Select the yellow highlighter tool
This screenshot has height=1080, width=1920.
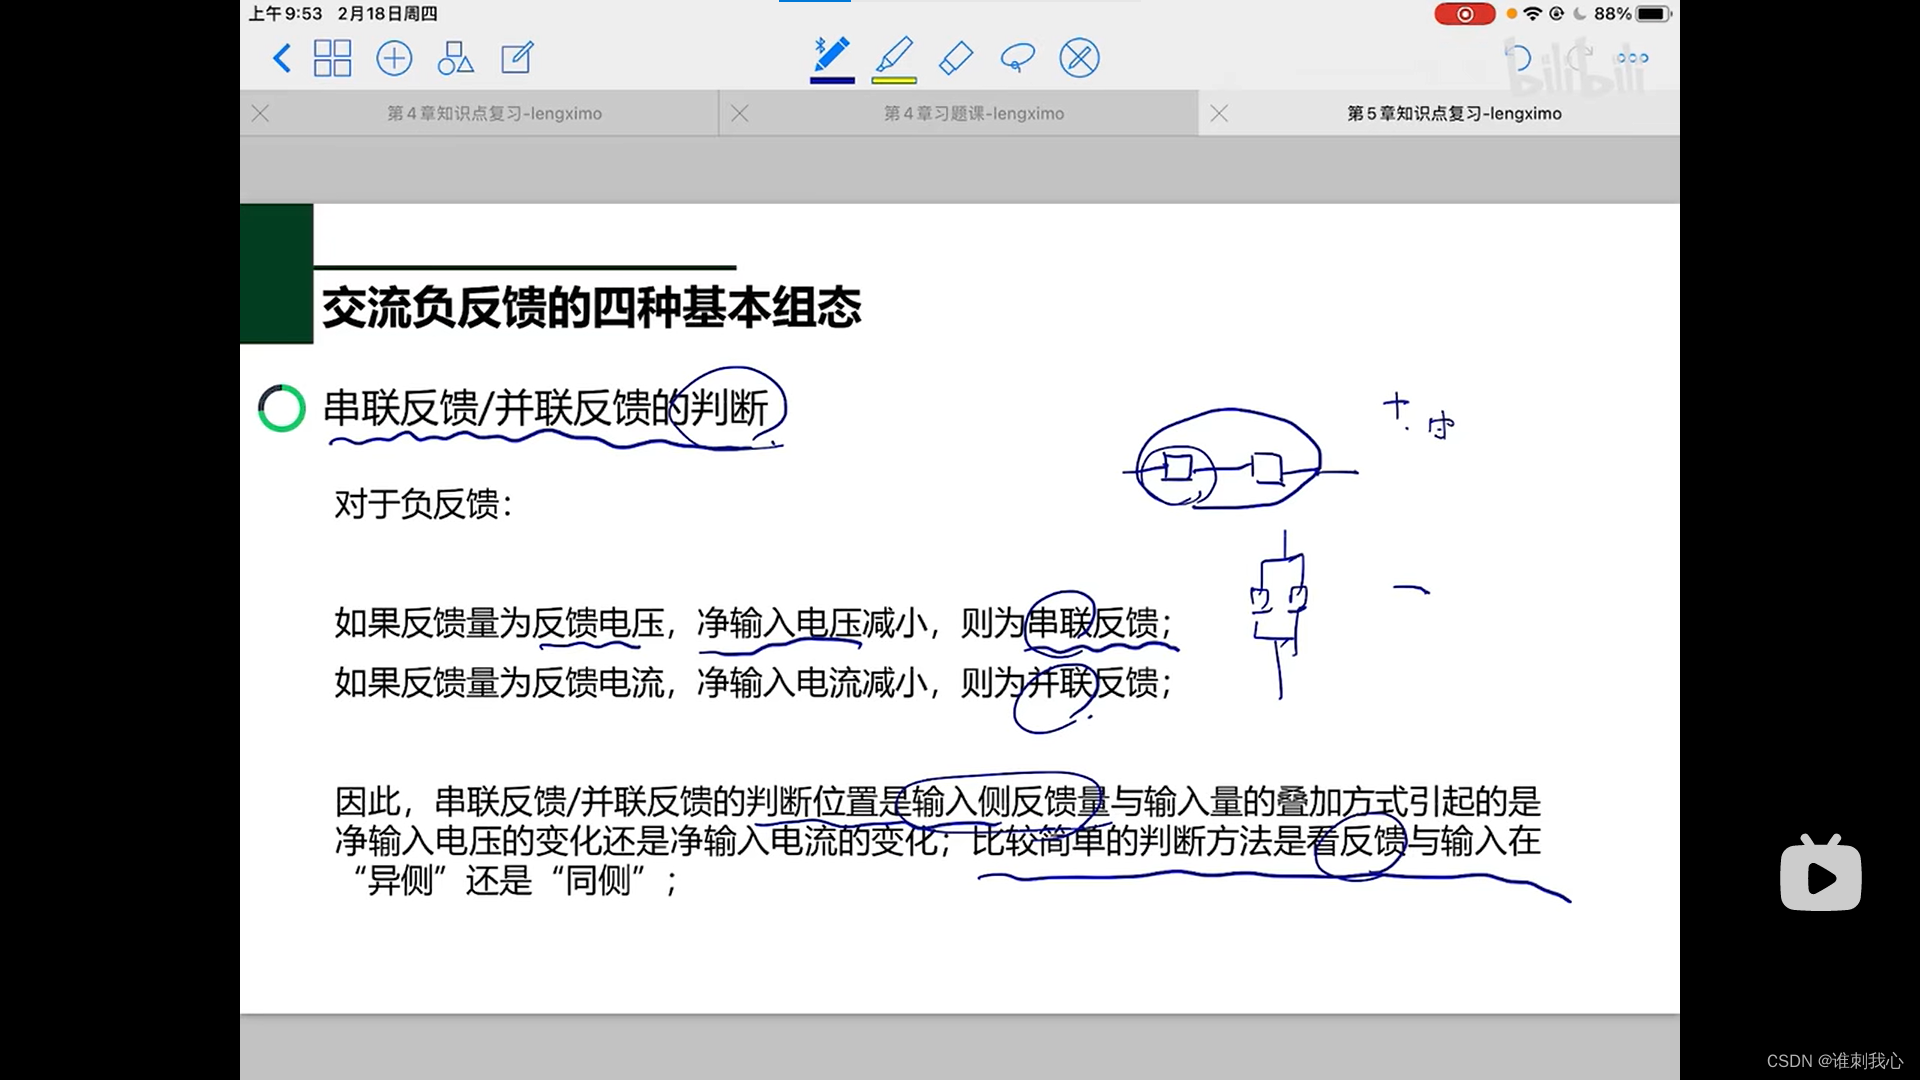(x=894, y=54)
